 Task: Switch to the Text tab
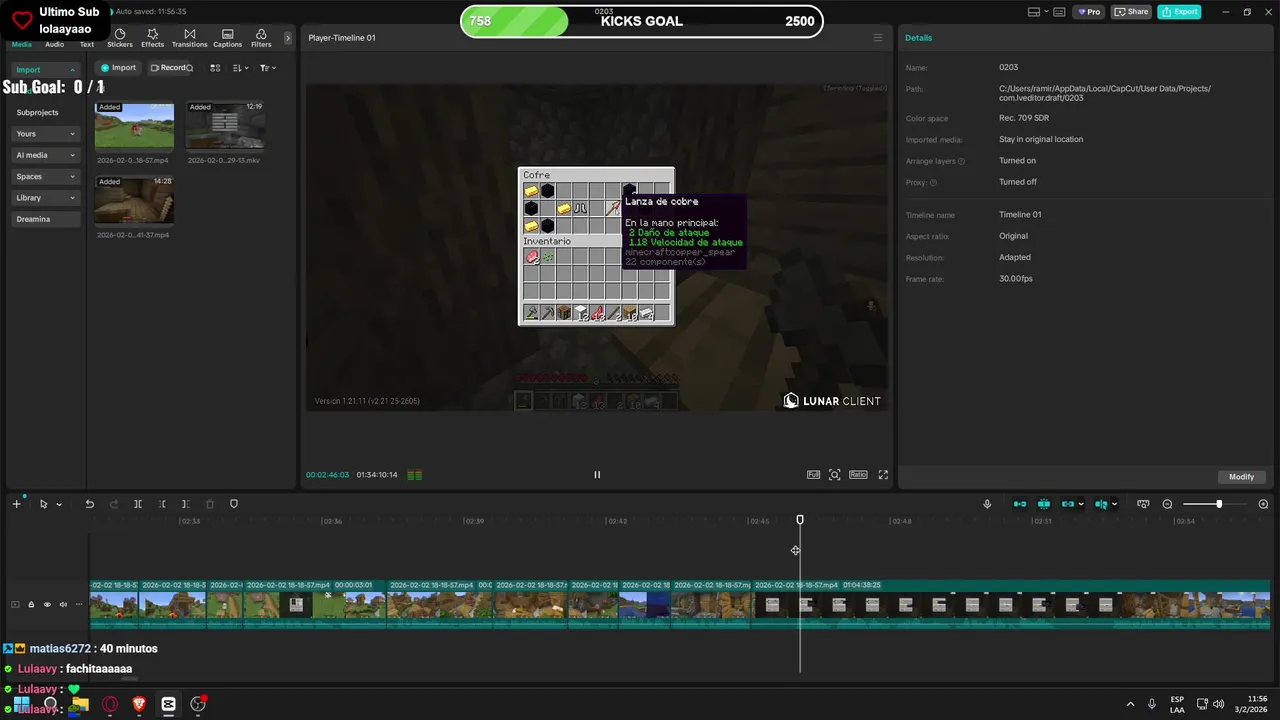(87, 44)
